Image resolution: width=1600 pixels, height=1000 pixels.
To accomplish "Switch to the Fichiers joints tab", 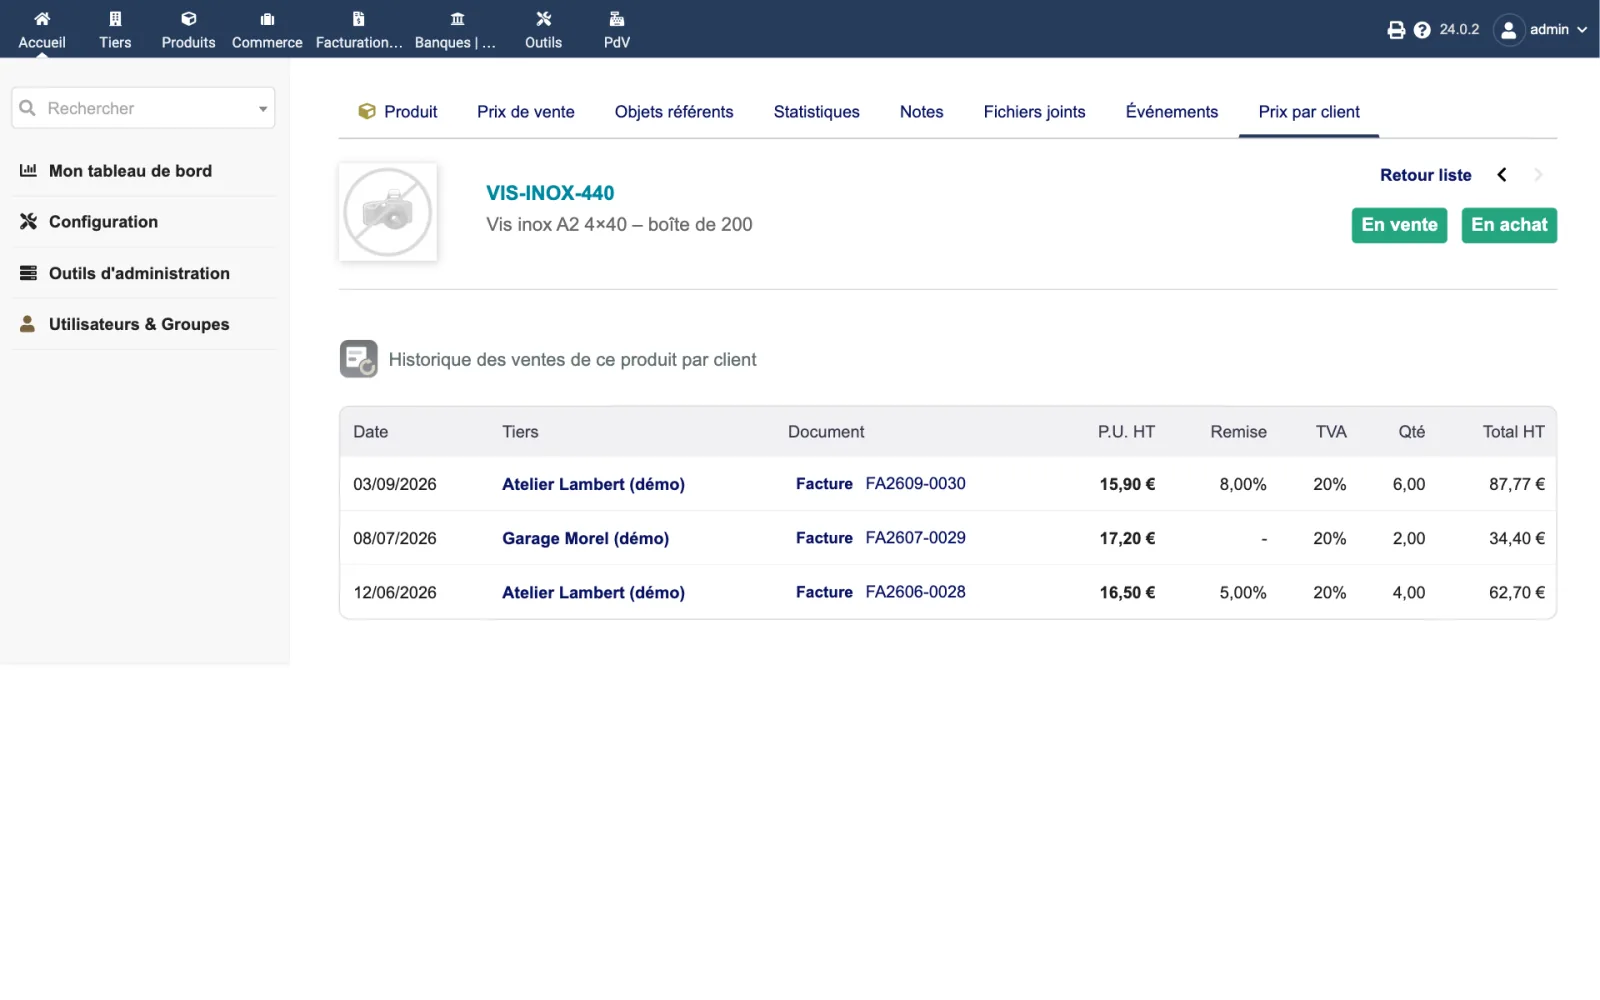I will (x=1034, y=112).
